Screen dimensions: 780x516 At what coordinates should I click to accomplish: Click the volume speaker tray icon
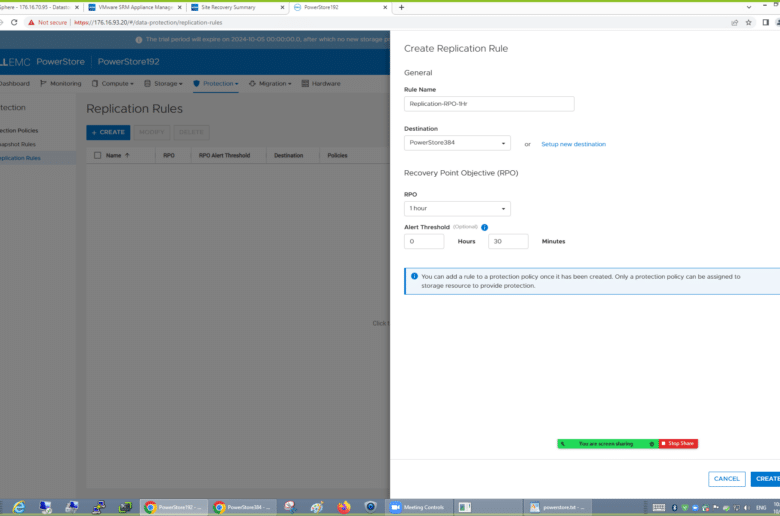point(747,508)
